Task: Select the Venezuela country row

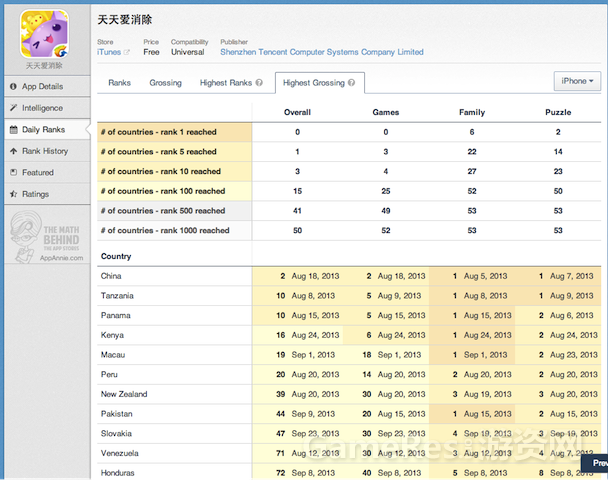Action: pyautogui.click(x=349, y=453)
